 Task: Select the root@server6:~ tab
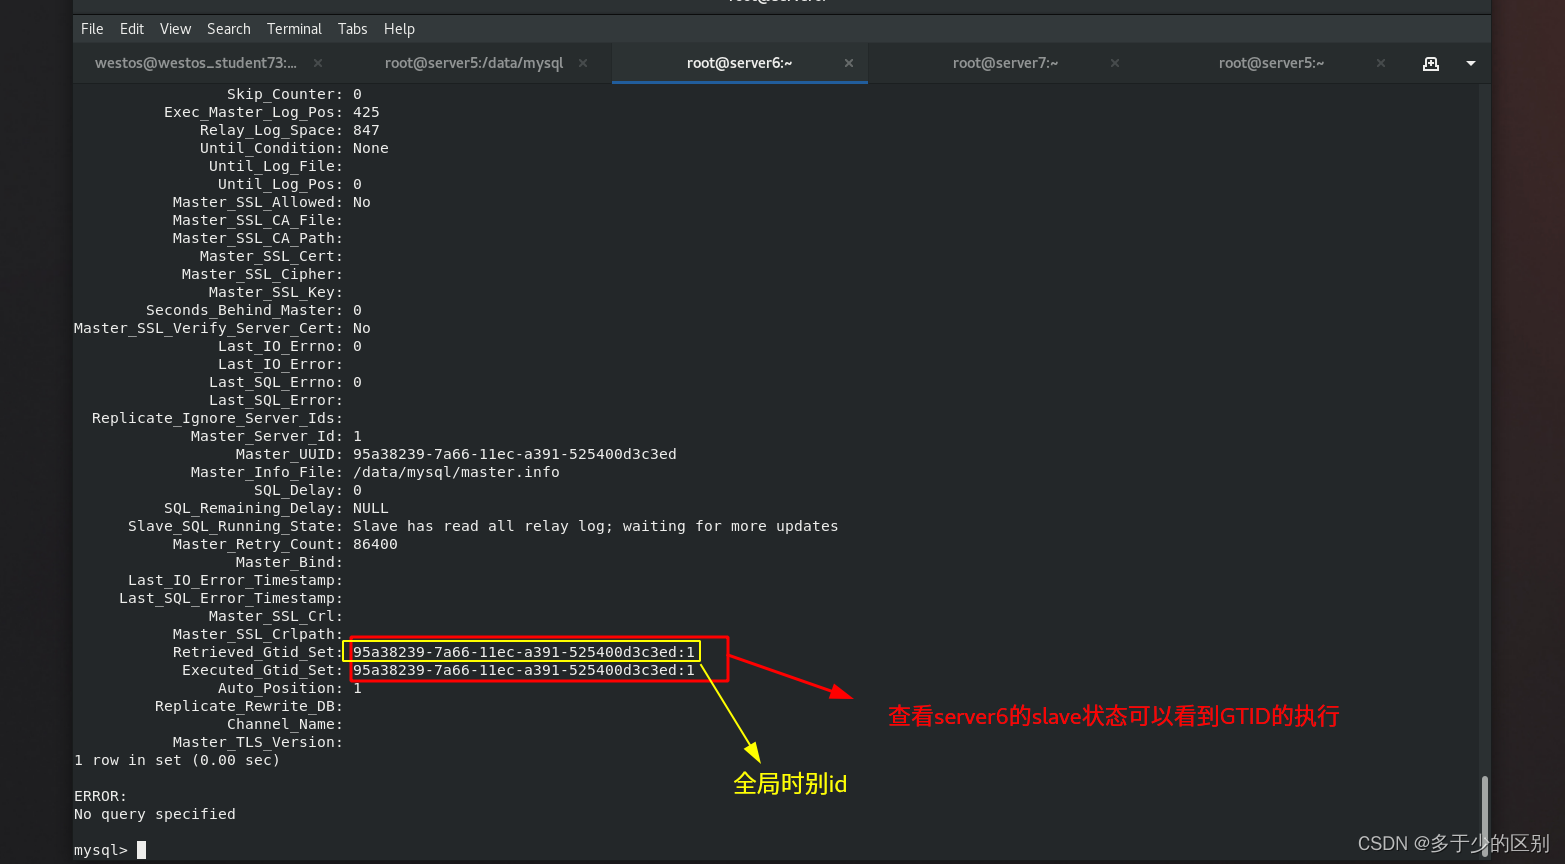[739, 63]
